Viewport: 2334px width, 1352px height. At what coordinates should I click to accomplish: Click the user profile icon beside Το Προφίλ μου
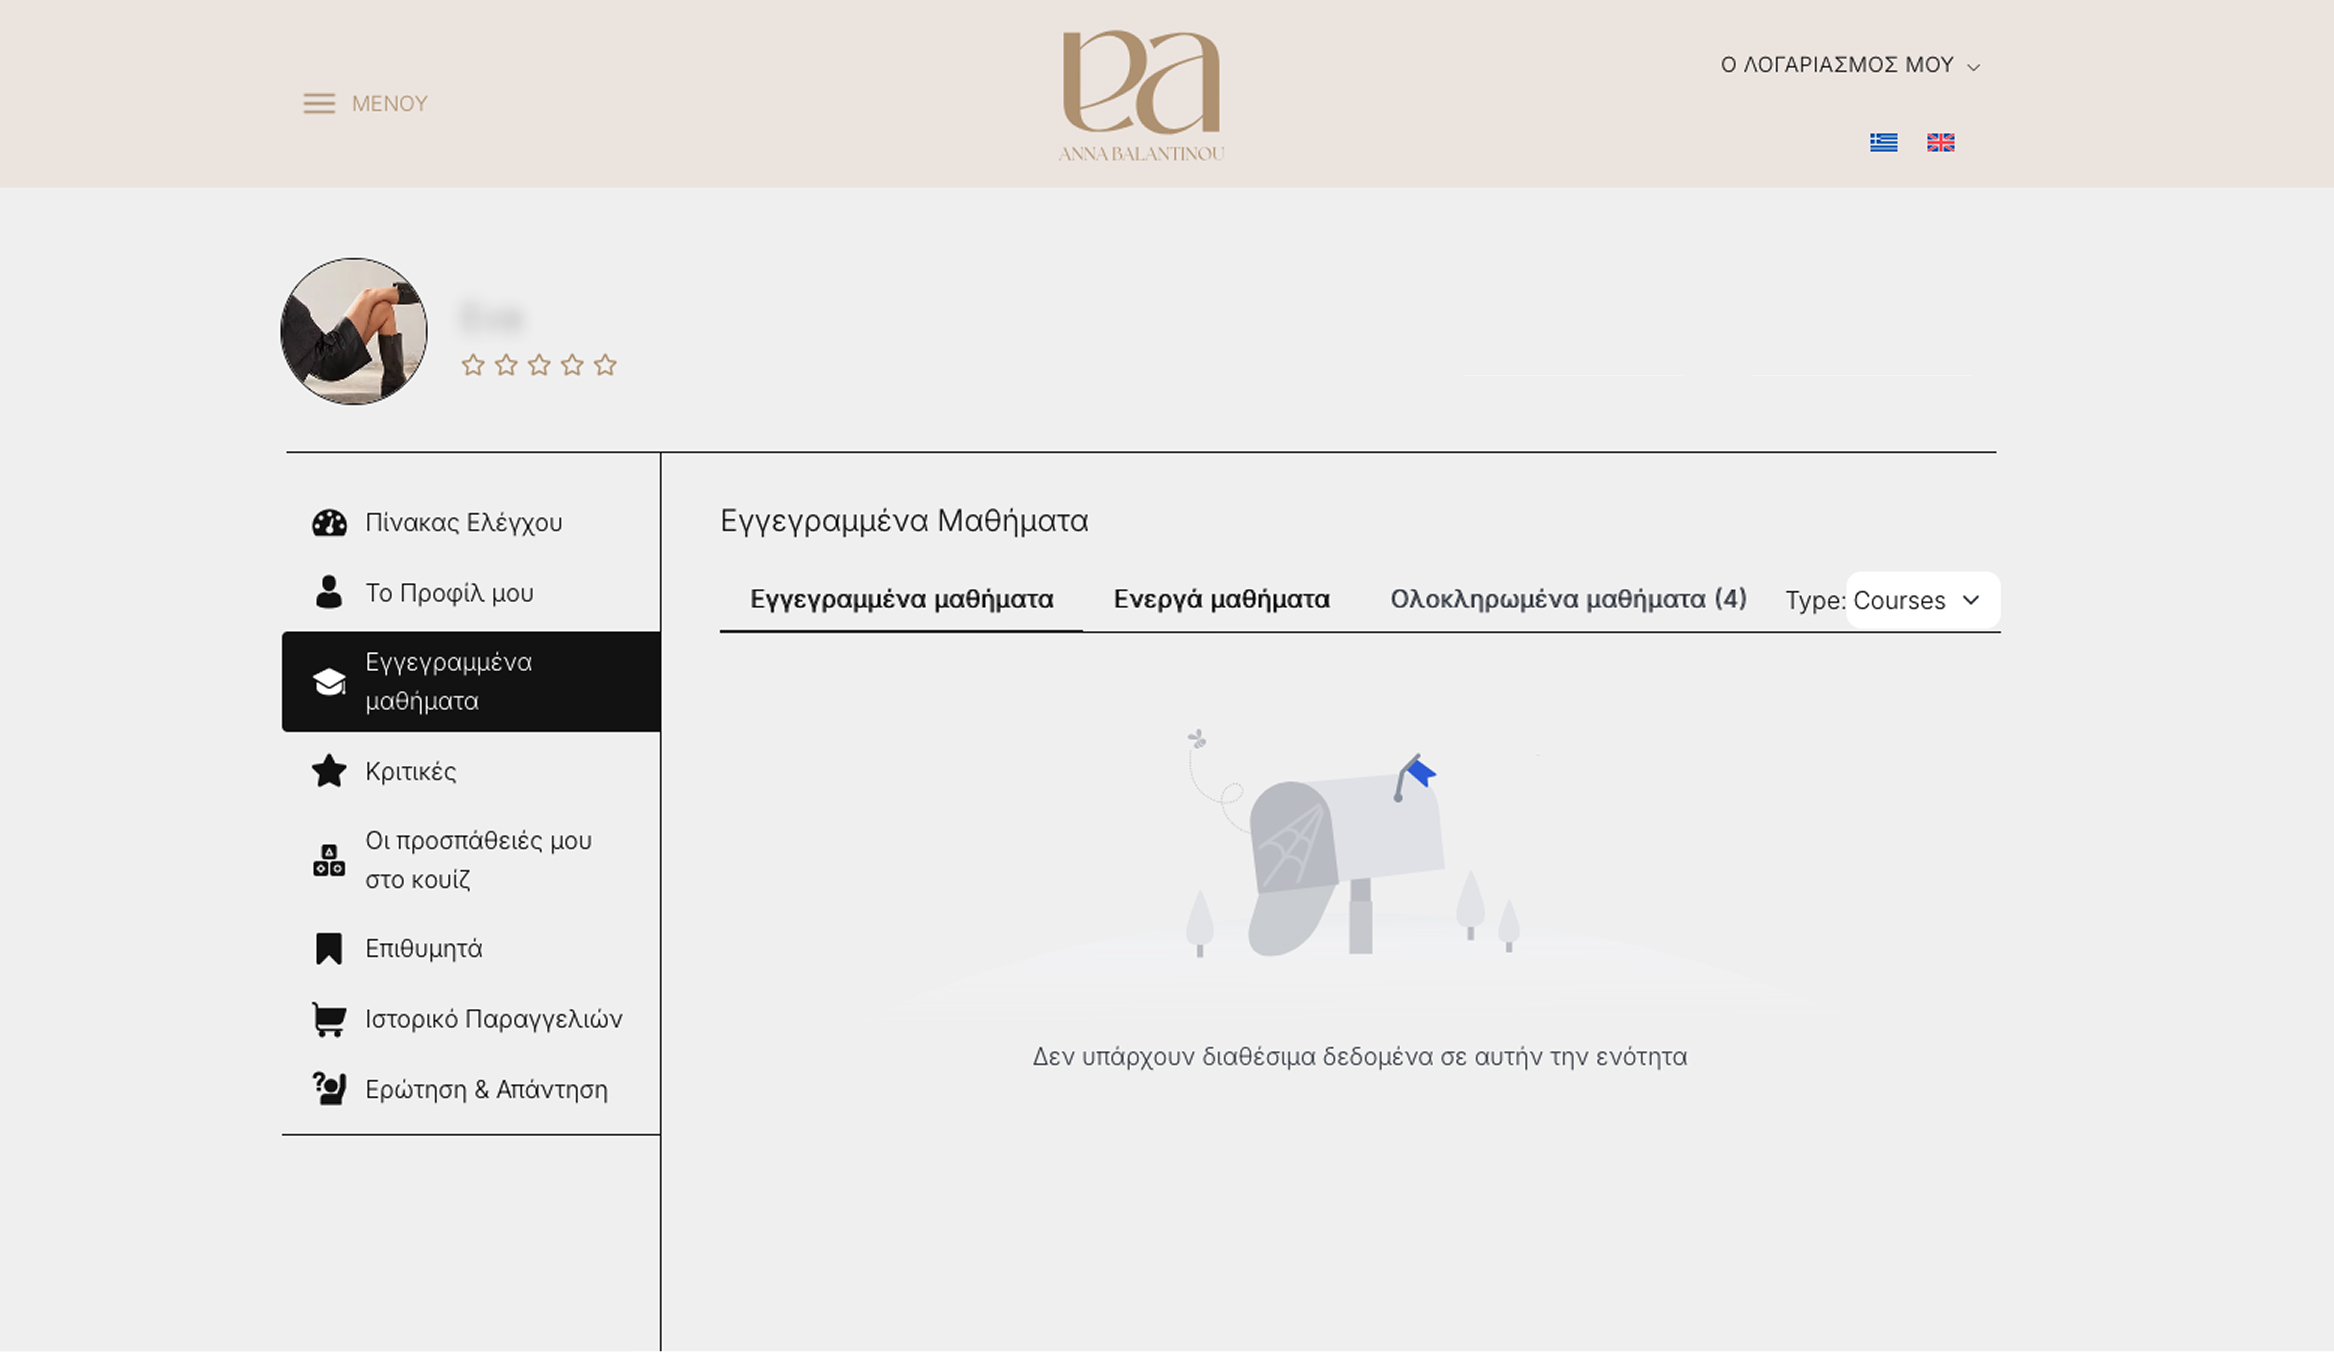tap(330, 592)
